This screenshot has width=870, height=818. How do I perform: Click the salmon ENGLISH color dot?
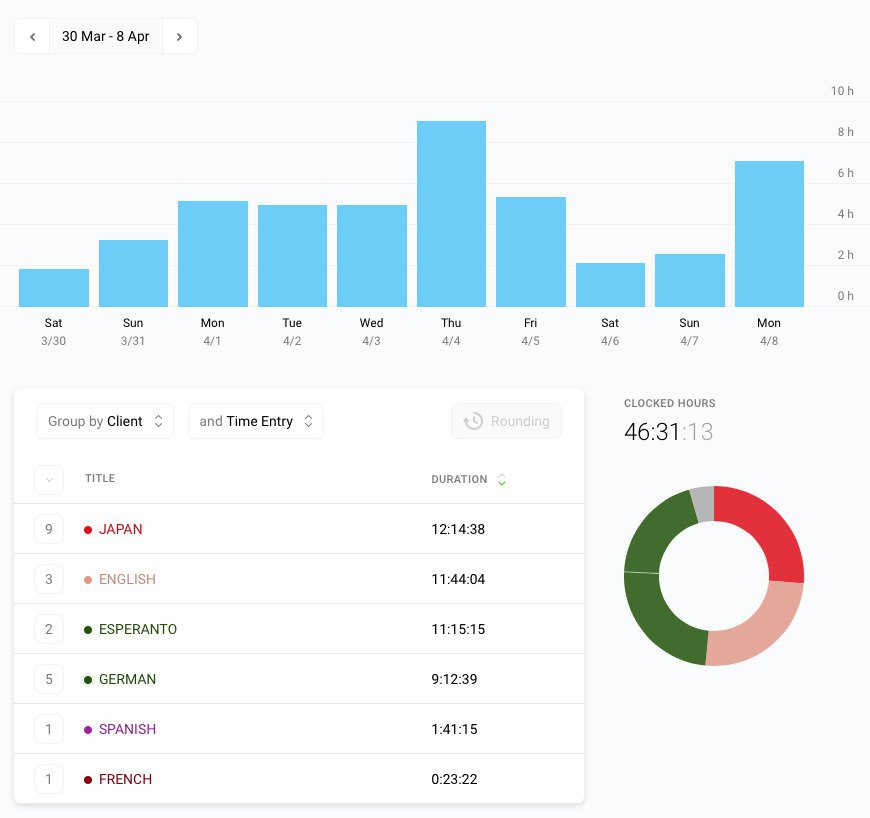pyautogui.click(x=88, y=580)
